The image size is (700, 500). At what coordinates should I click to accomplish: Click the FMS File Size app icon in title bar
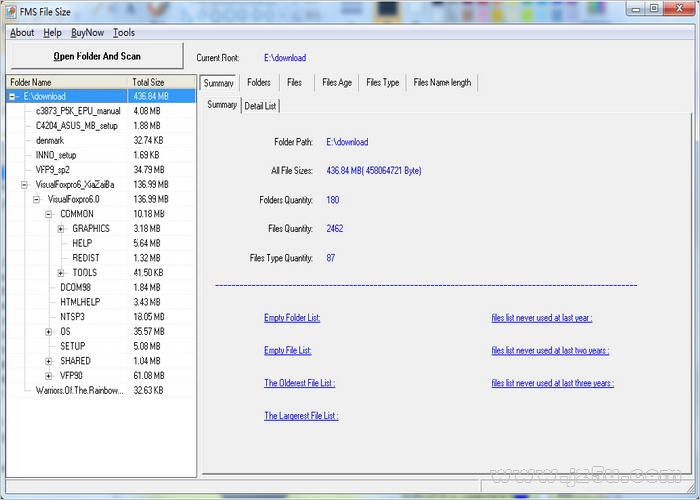11,12
